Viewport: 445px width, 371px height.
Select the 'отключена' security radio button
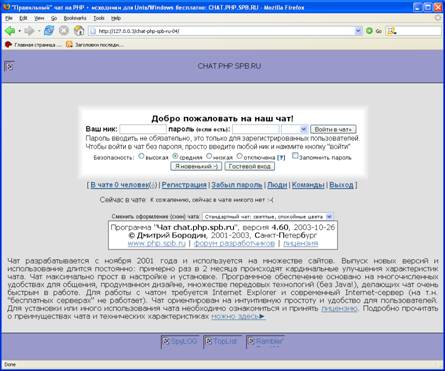pyautogui.click(x=239, y=156)
